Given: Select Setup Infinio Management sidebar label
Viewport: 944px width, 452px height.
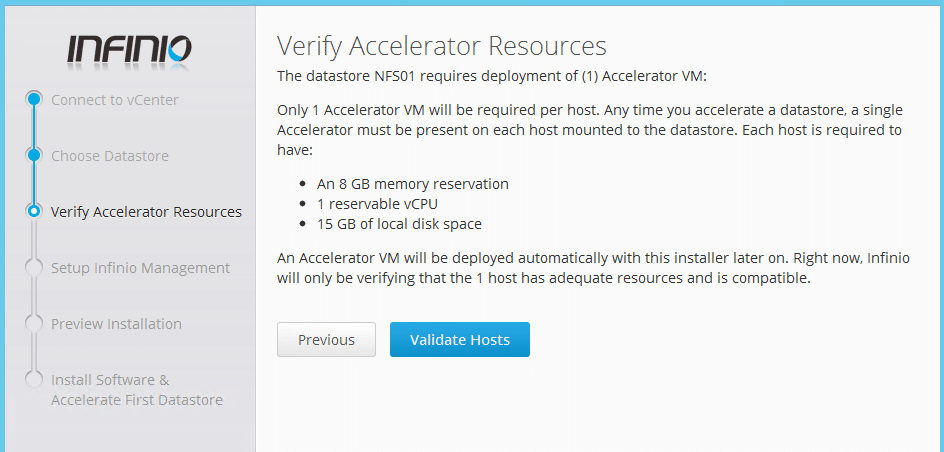Looking at the screenshot, I should (x=140, y=268).
